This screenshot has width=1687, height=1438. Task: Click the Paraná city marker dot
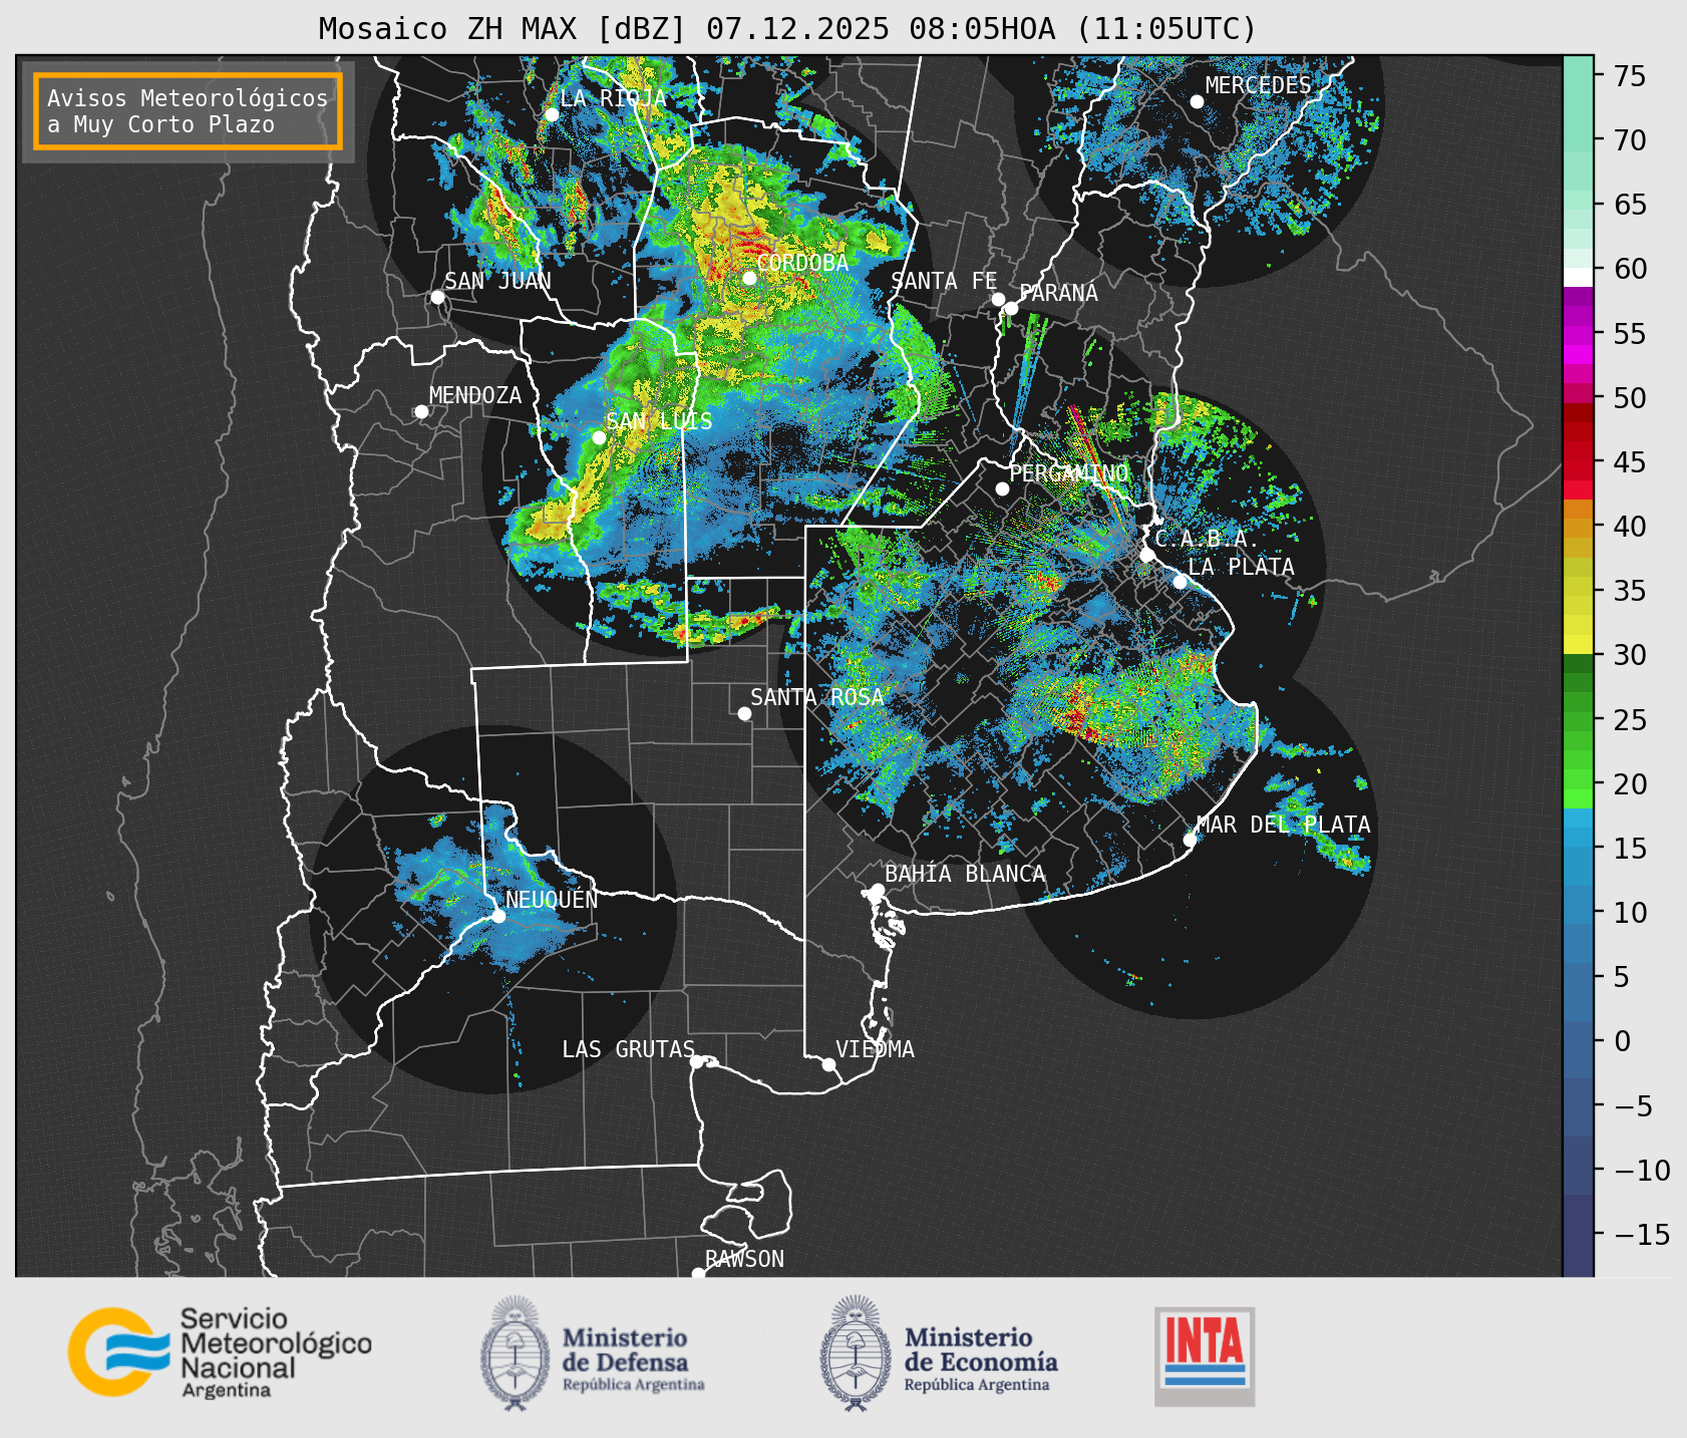click(x=1011, y=308)
